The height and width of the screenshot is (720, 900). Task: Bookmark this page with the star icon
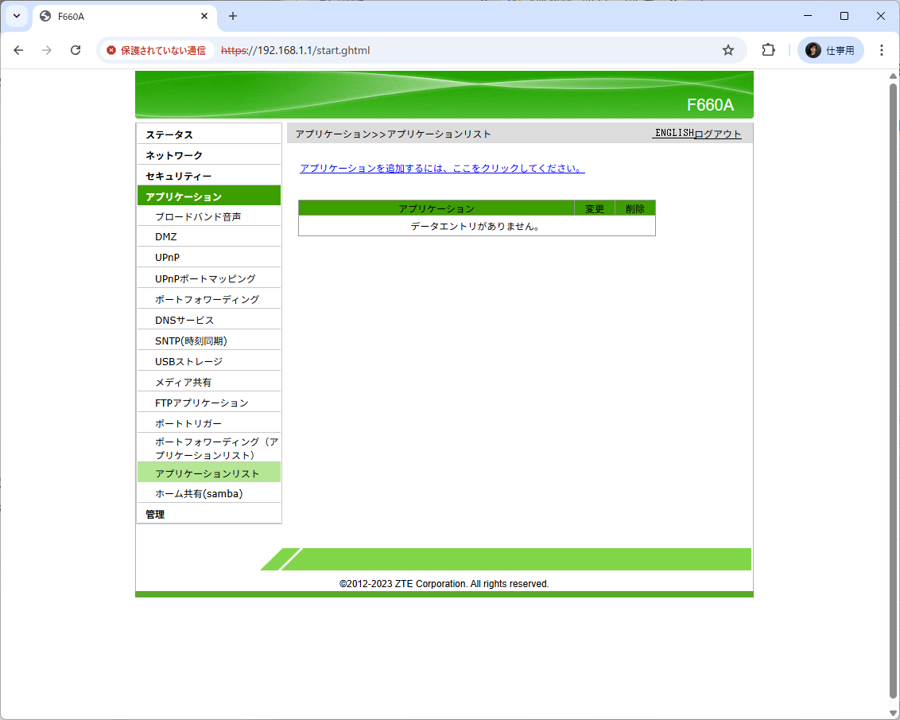click(x=728, y=50)
